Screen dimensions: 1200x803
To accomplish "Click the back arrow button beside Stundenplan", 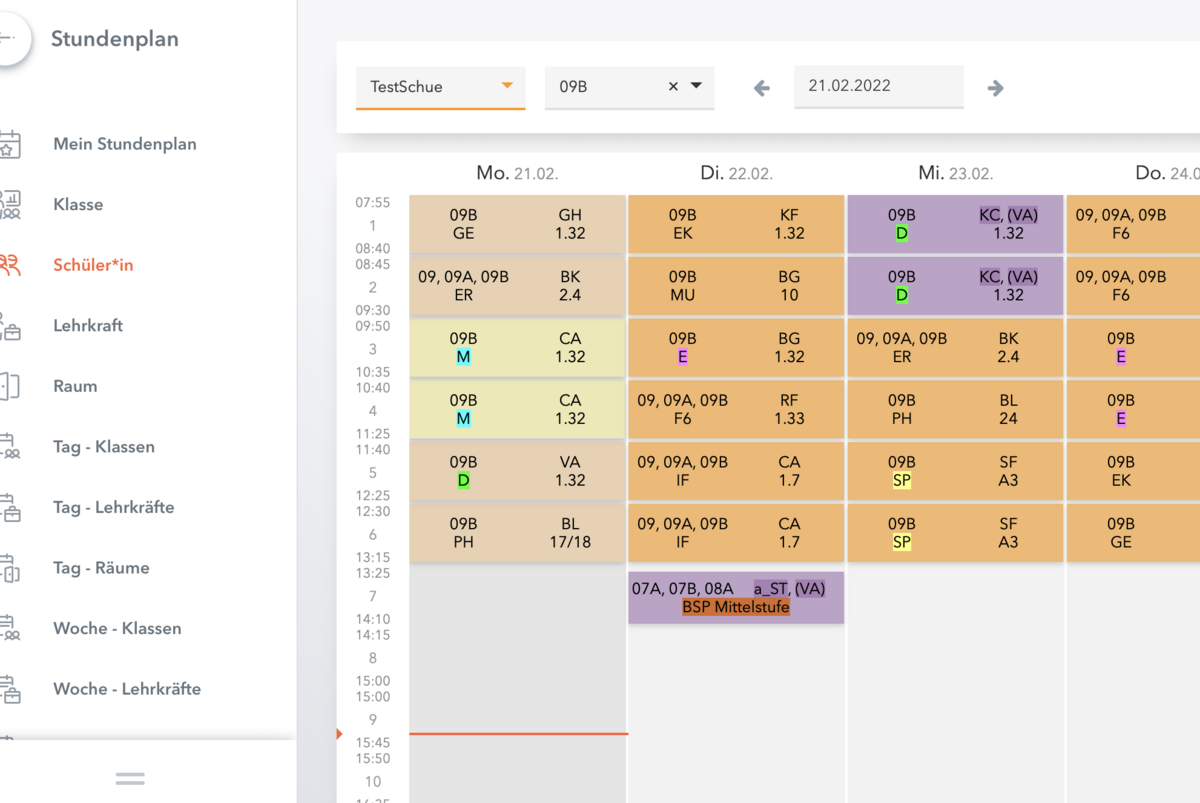I will pyautogui.click(x=8, y=40).
